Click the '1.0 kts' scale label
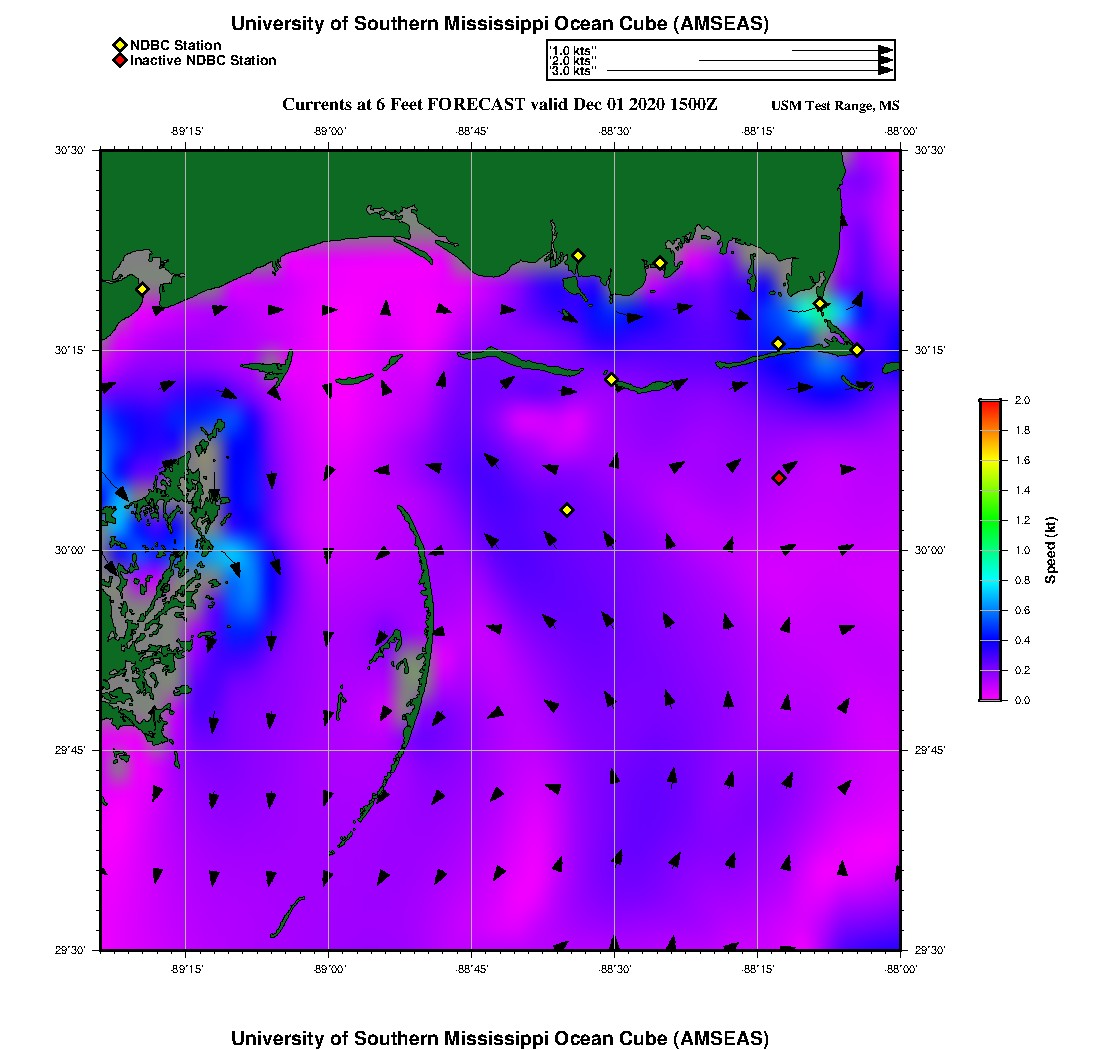1100x1050 pixels. (573, 50)
